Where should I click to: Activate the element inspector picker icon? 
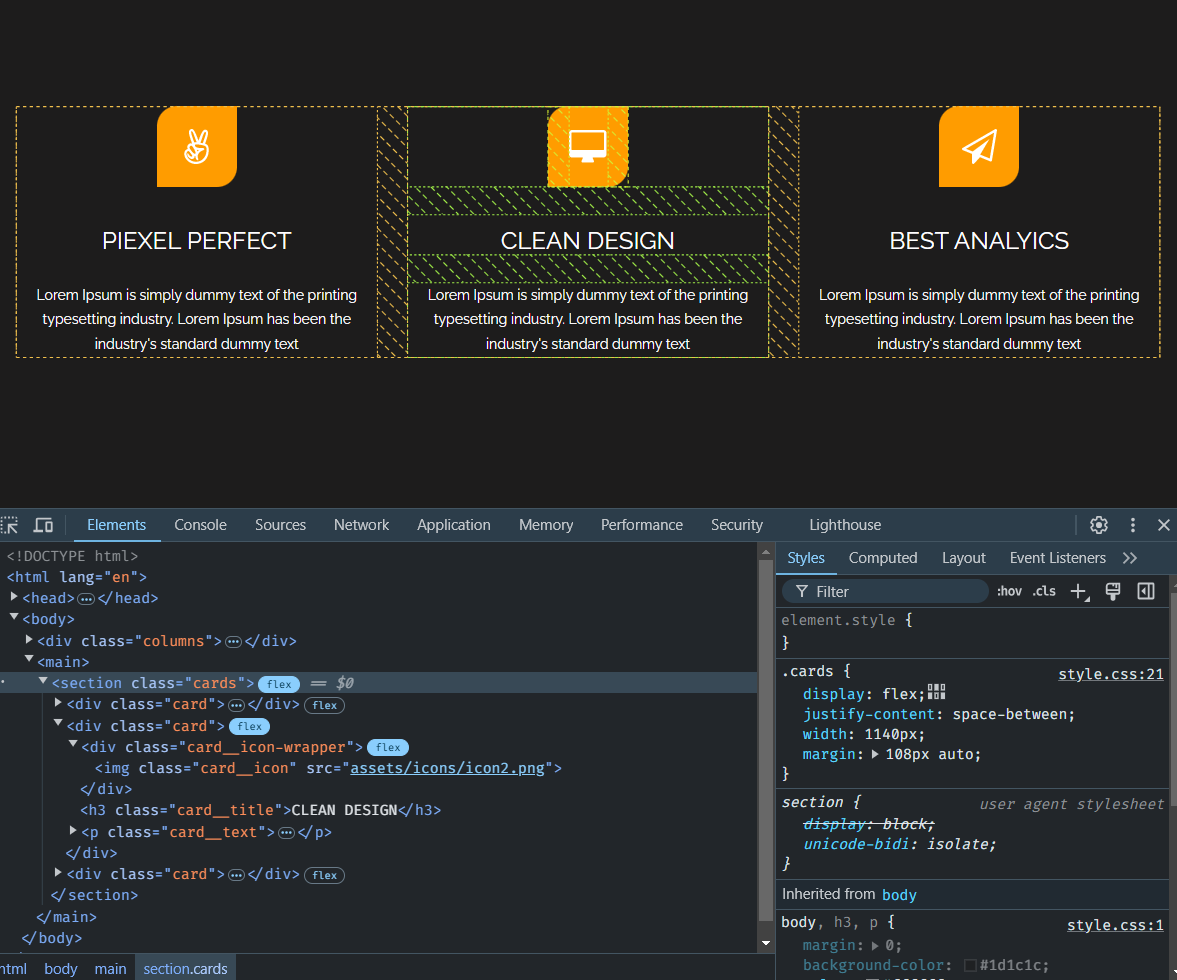(9, 525)
